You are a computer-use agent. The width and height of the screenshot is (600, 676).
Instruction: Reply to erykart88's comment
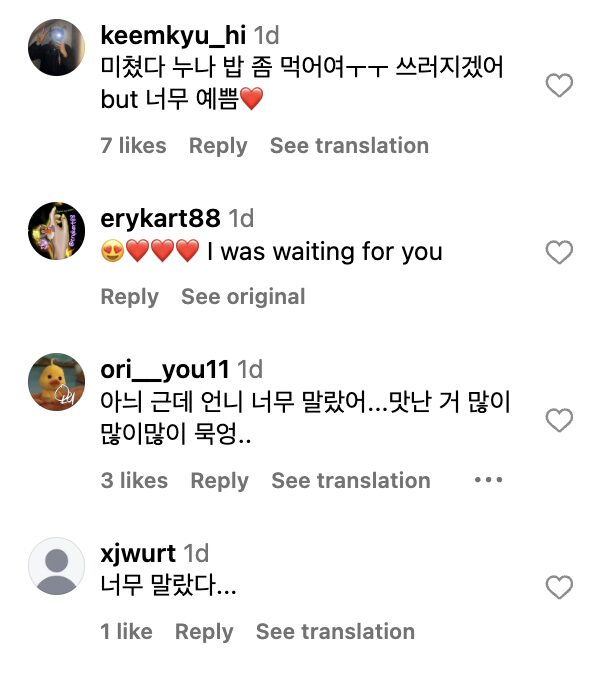[130, 297]
